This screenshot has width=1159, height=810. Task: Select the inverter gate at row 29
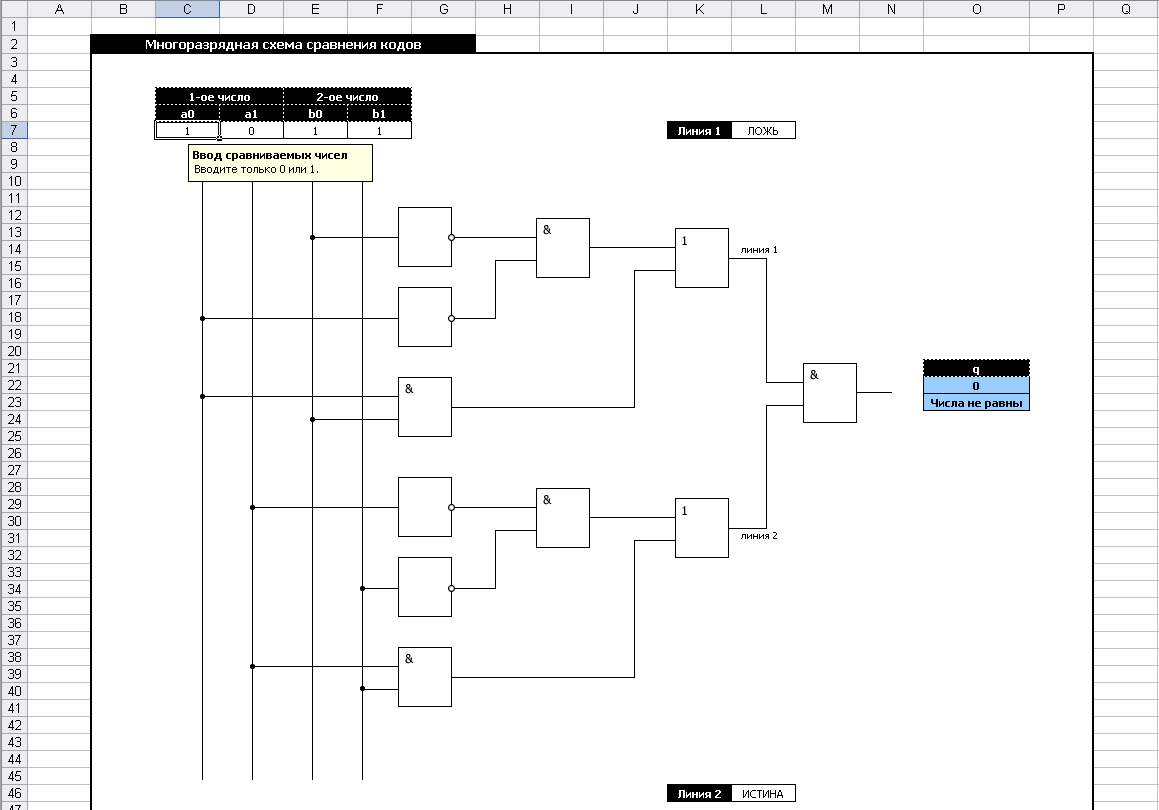point(425,507)
